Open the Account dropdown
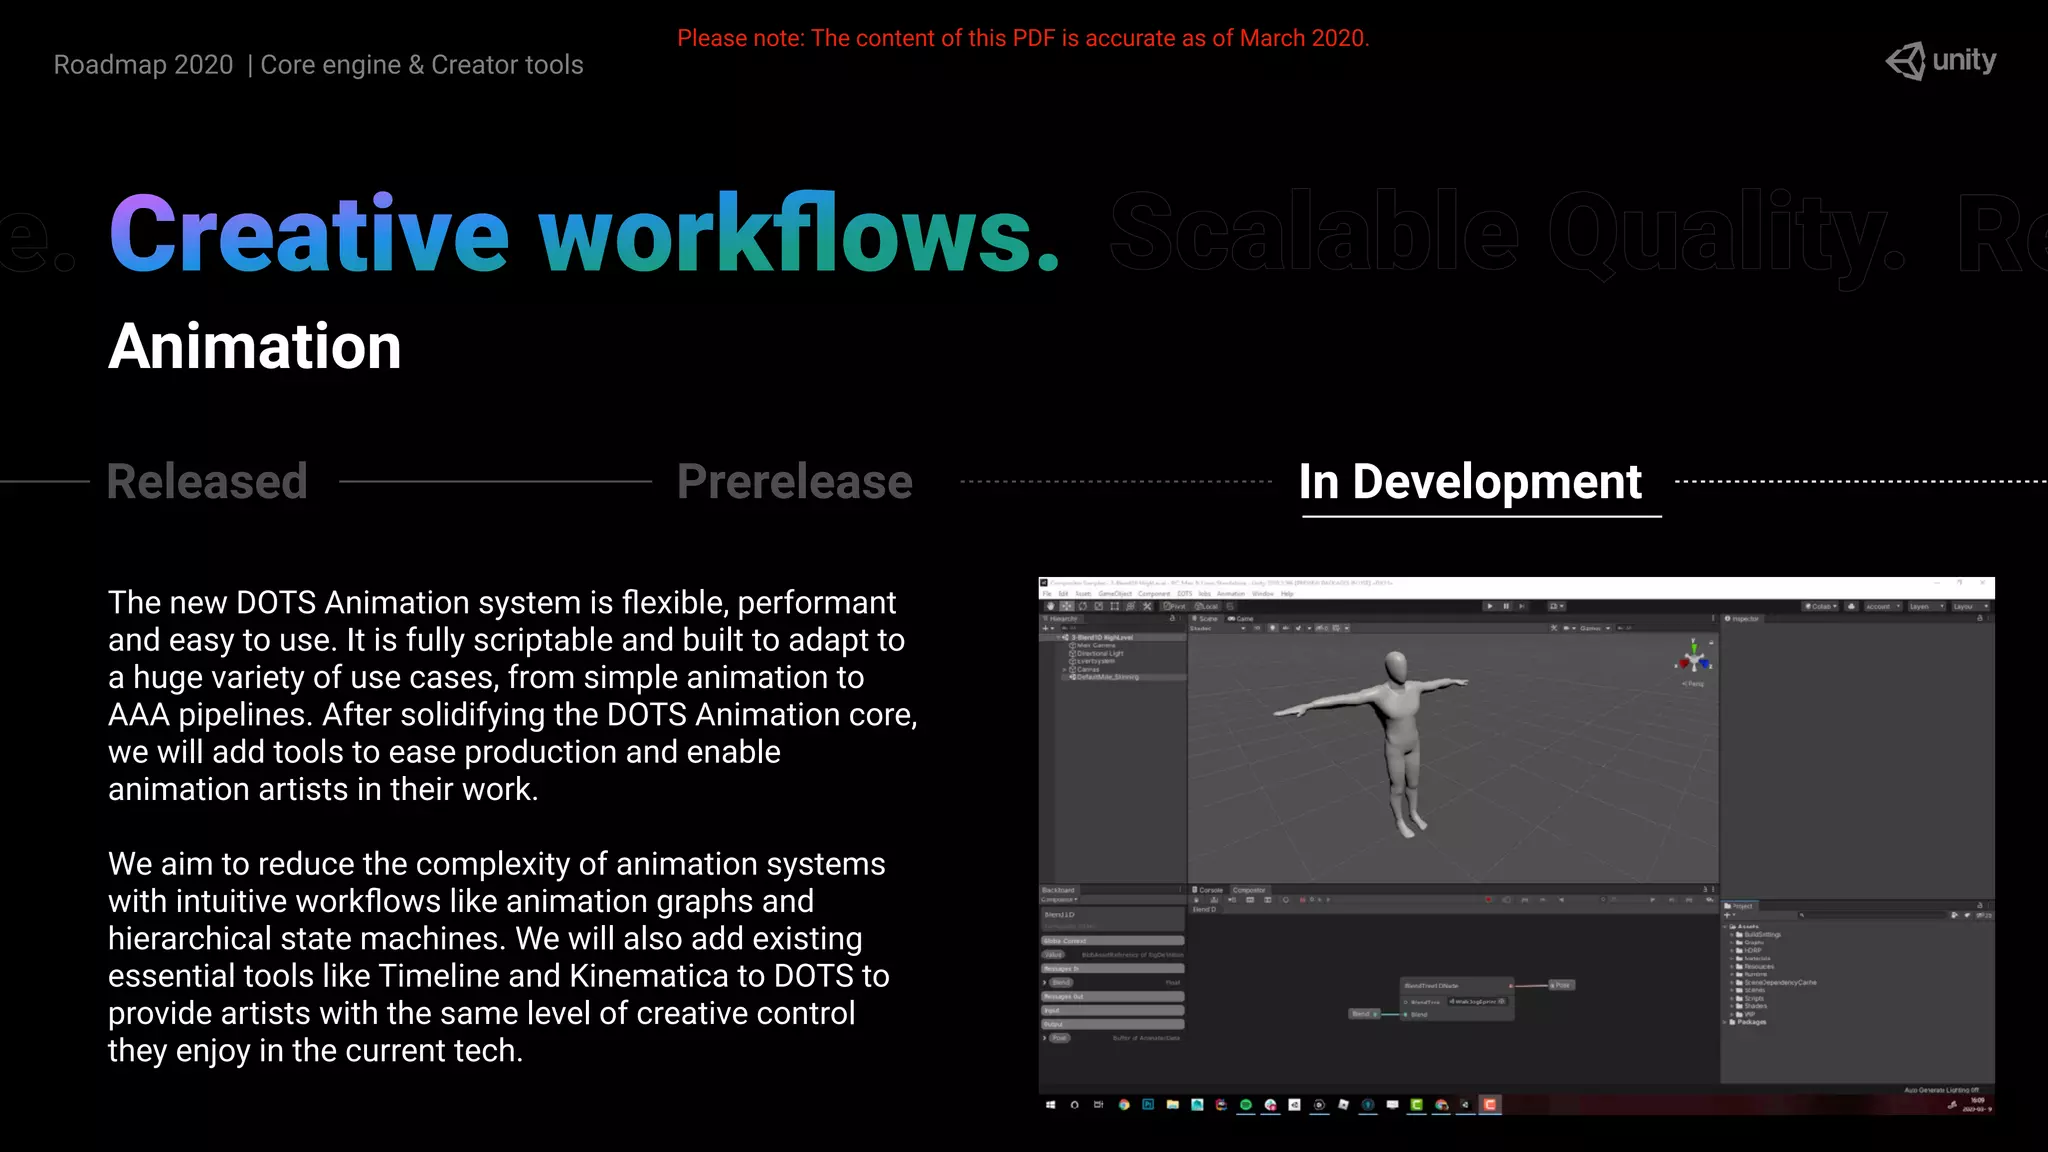 (x=1883, y=606)
